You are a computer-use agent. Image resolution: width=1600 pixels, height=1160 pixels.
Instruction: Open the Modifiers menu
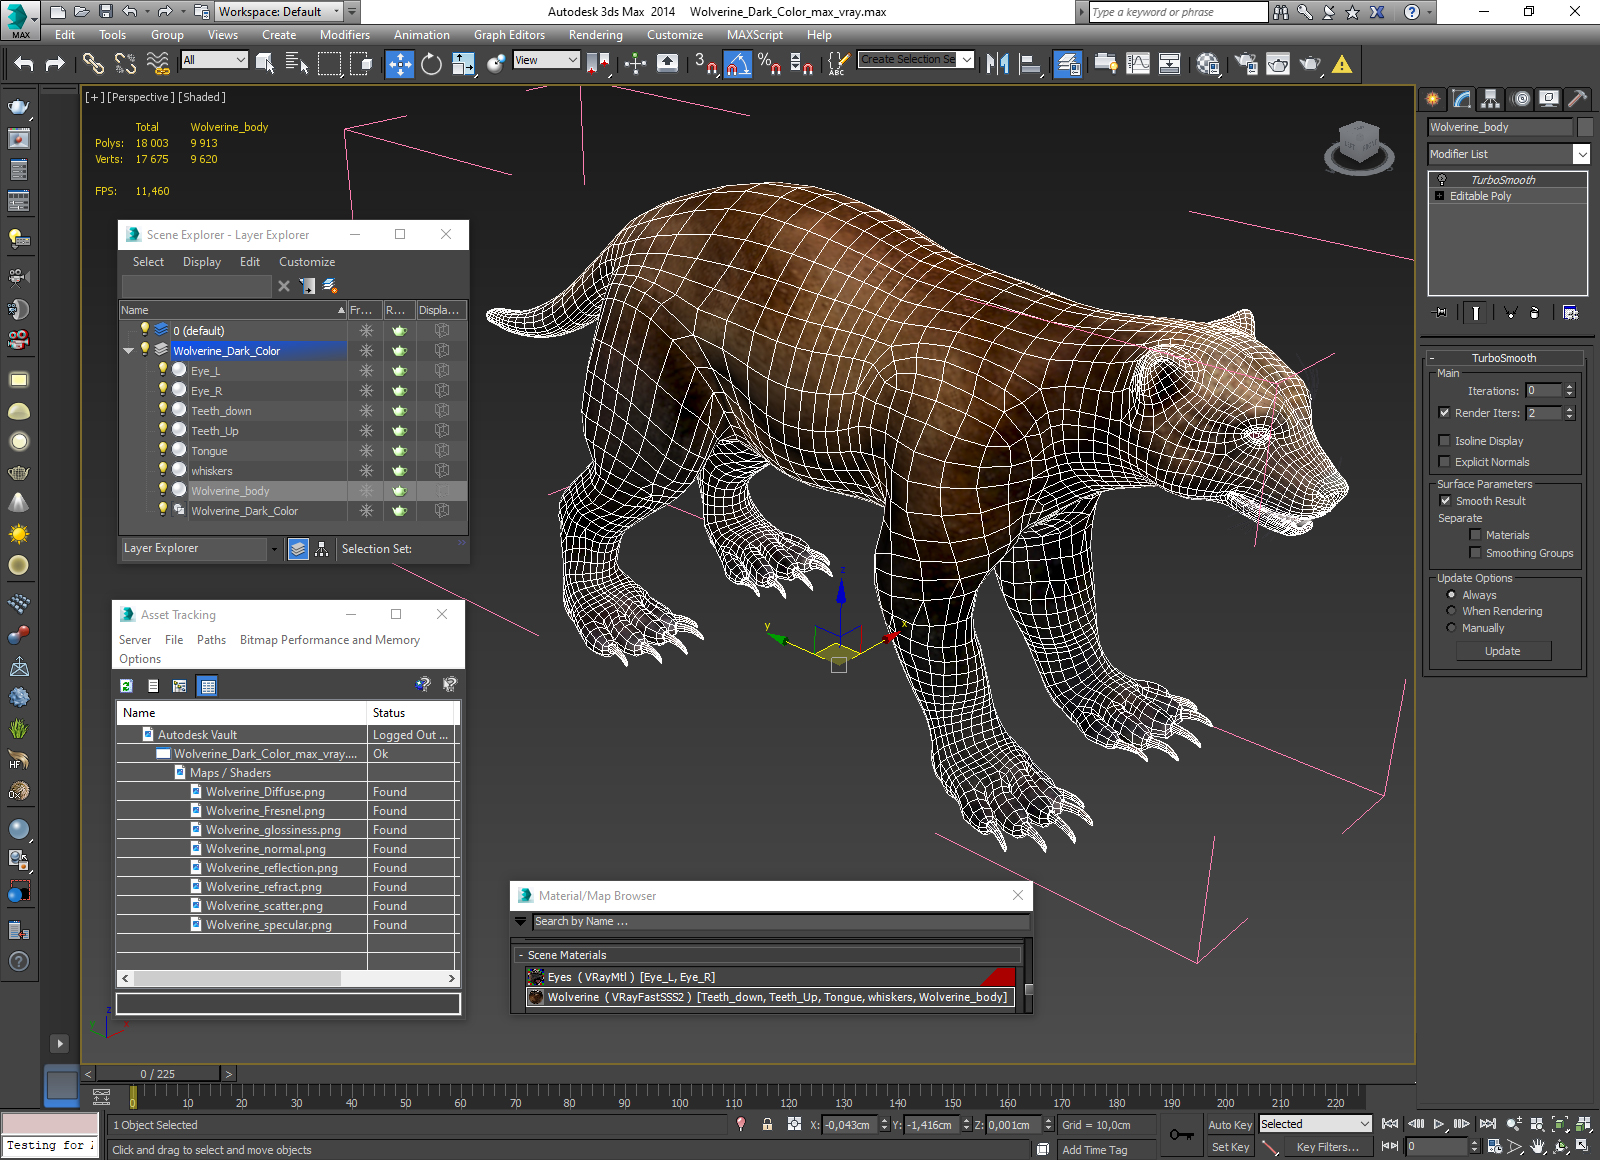[344, 35]
